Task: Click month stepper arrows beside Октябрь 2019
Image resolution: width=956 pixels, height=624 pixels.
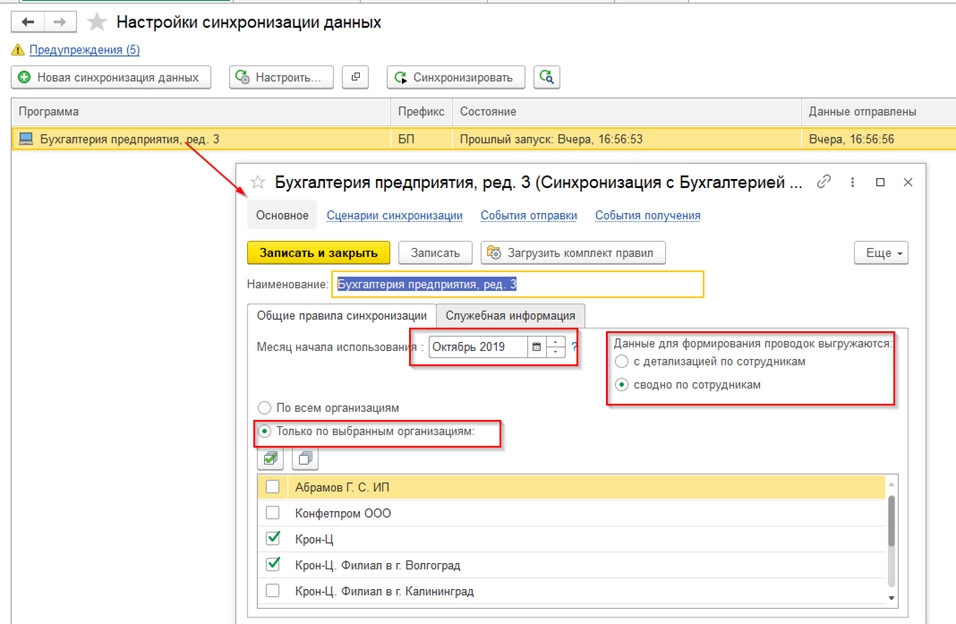Action: point(556,347)
